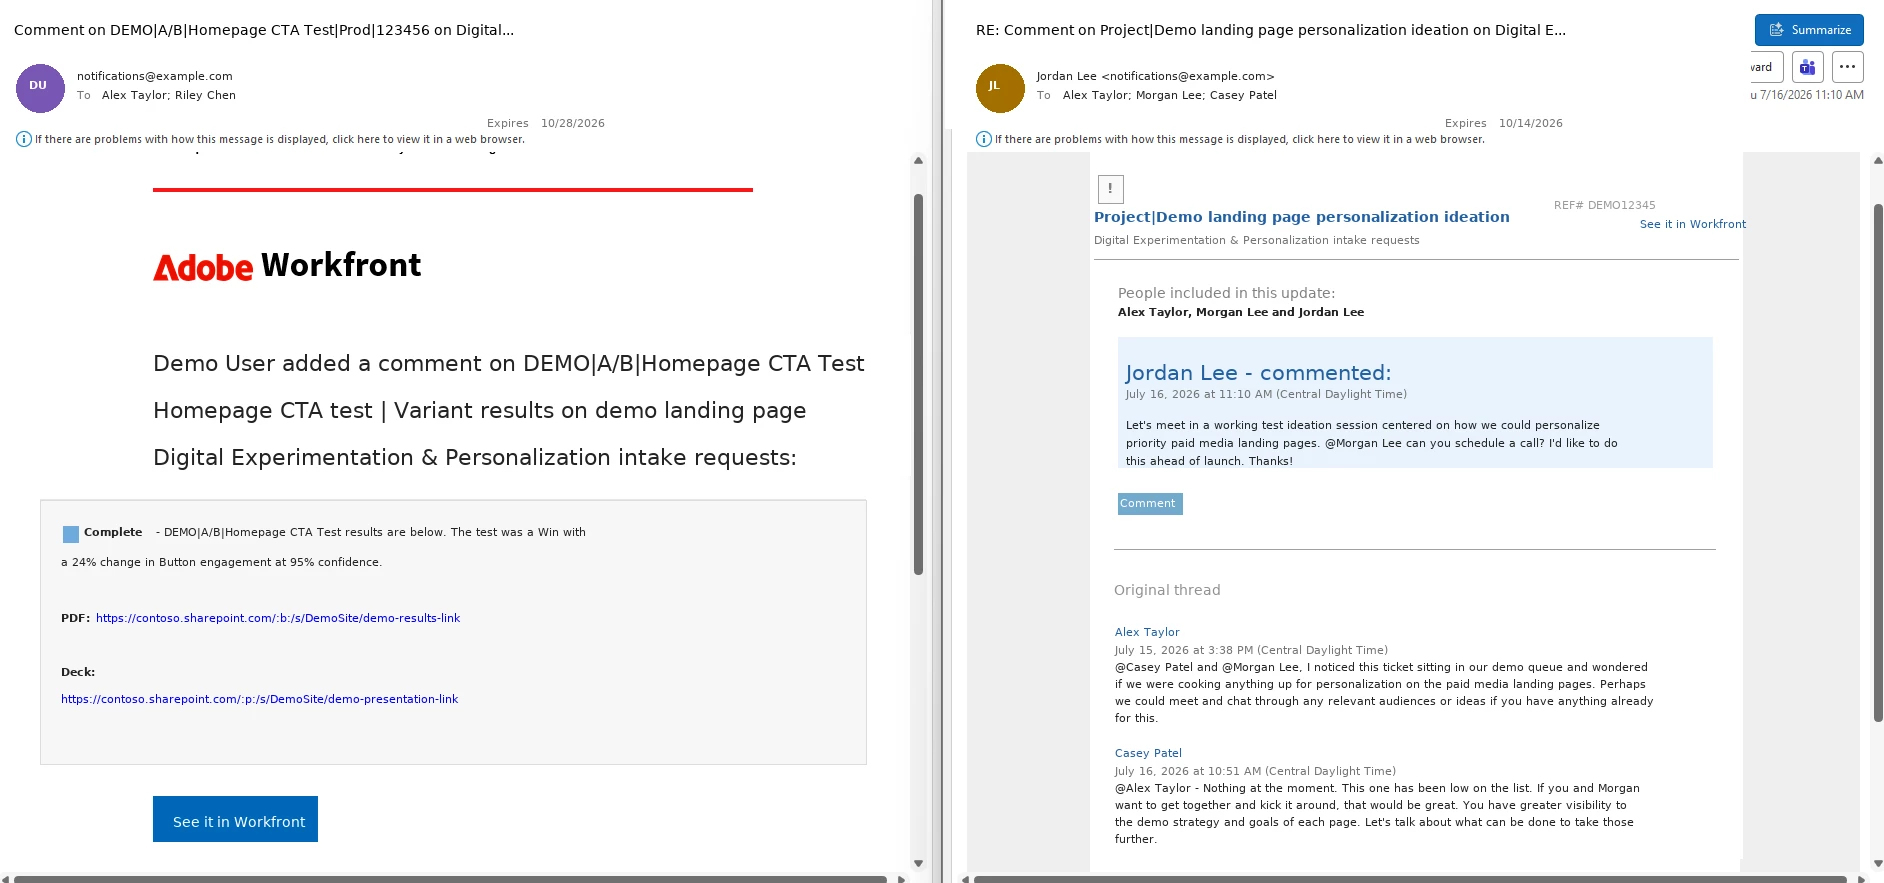Click the left email subject line
The height and width of the screenshot is (883, 1884).
[x=264, y=30]
